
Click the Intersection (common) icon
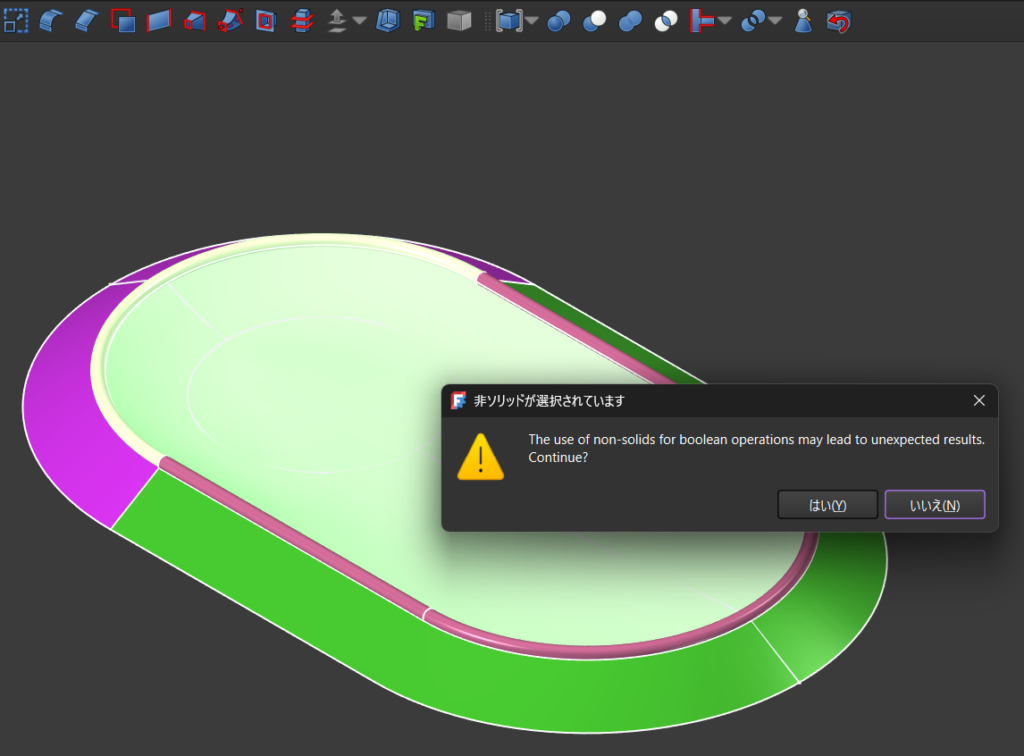tap(666, 20)
